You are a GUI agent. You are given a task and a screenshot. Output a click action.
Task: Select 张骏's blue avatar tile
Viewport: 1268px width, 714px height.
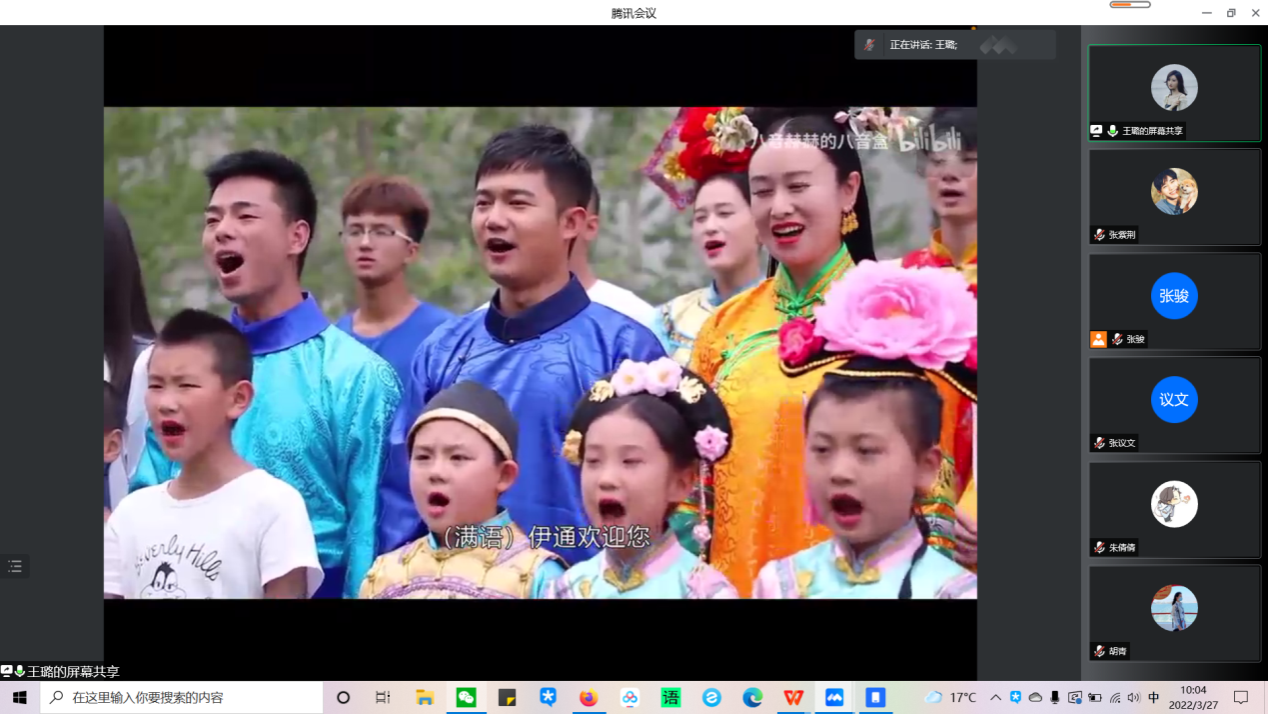tap(1174, 296)
